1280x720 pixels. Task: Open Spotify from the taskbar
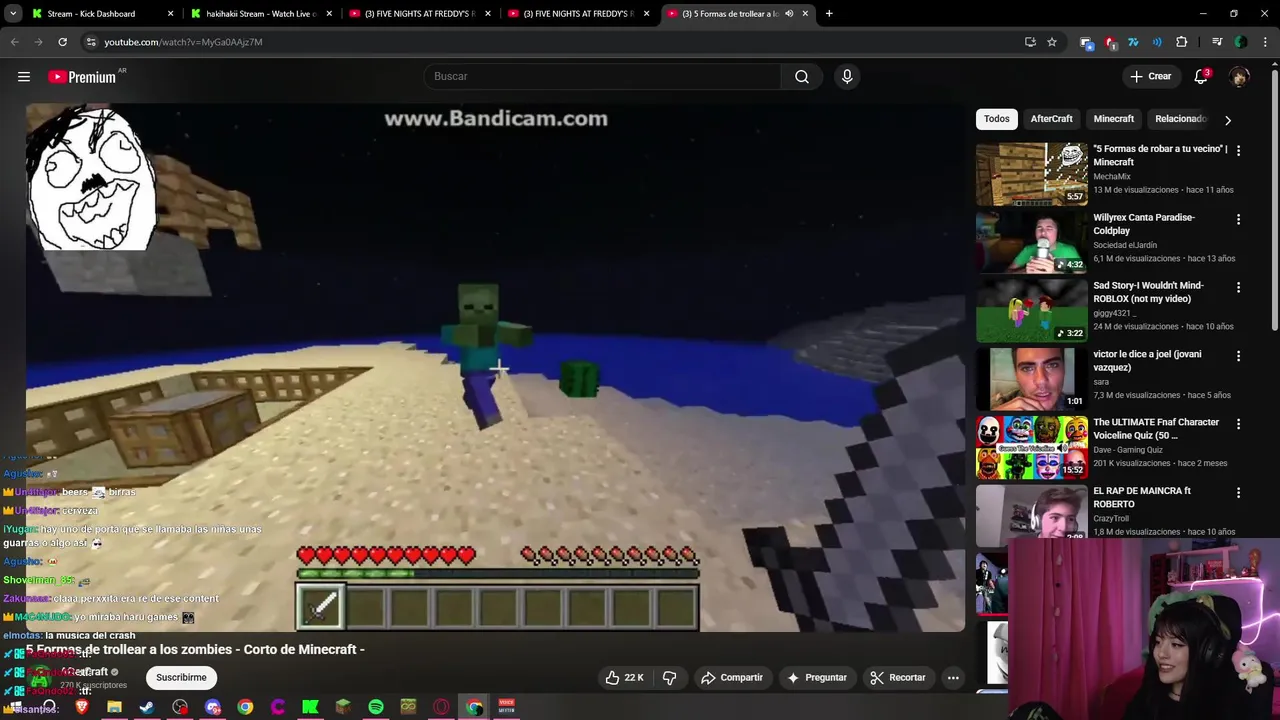tap(376, 707)
